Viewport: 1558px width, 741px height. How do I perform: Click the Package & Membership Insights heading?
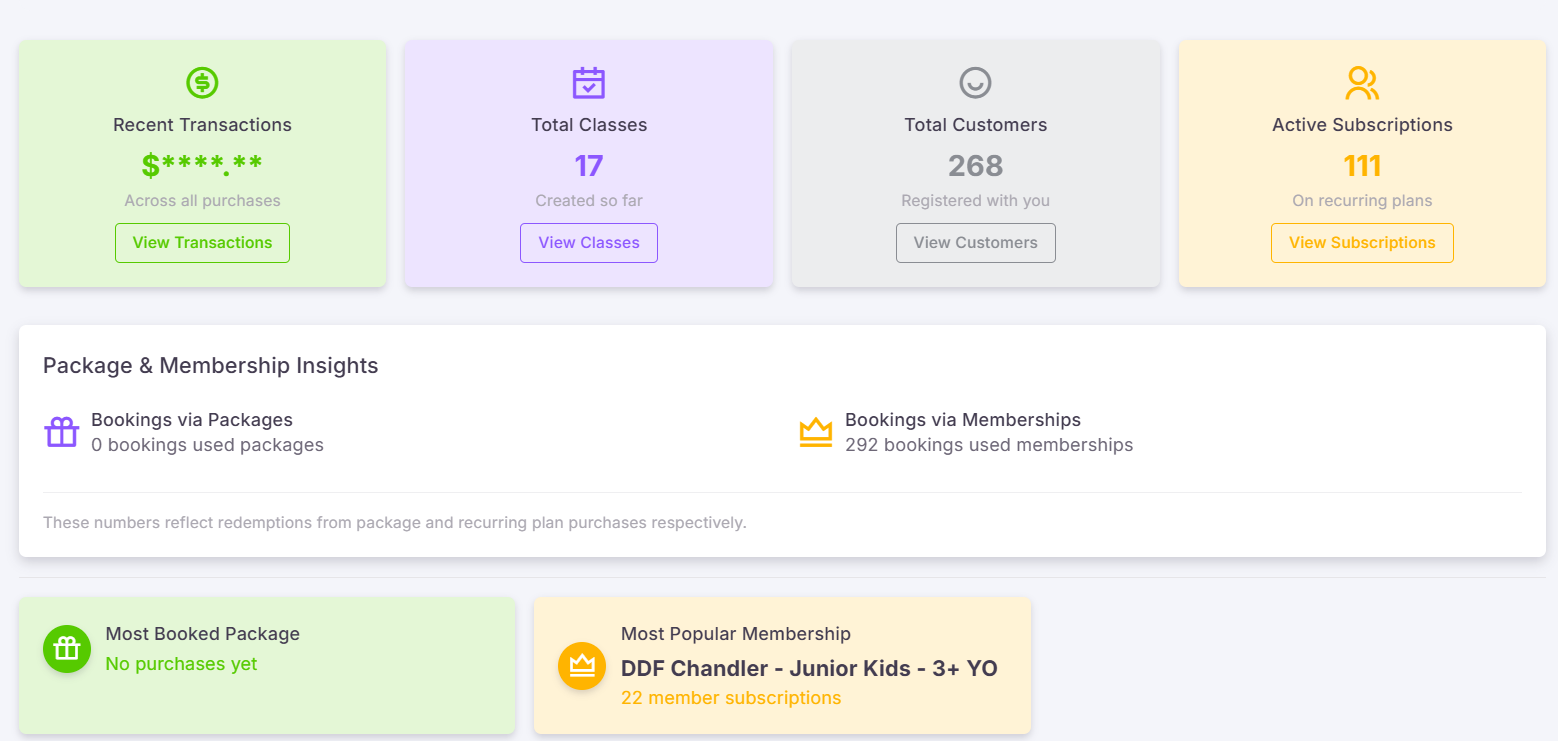(210, 366)
